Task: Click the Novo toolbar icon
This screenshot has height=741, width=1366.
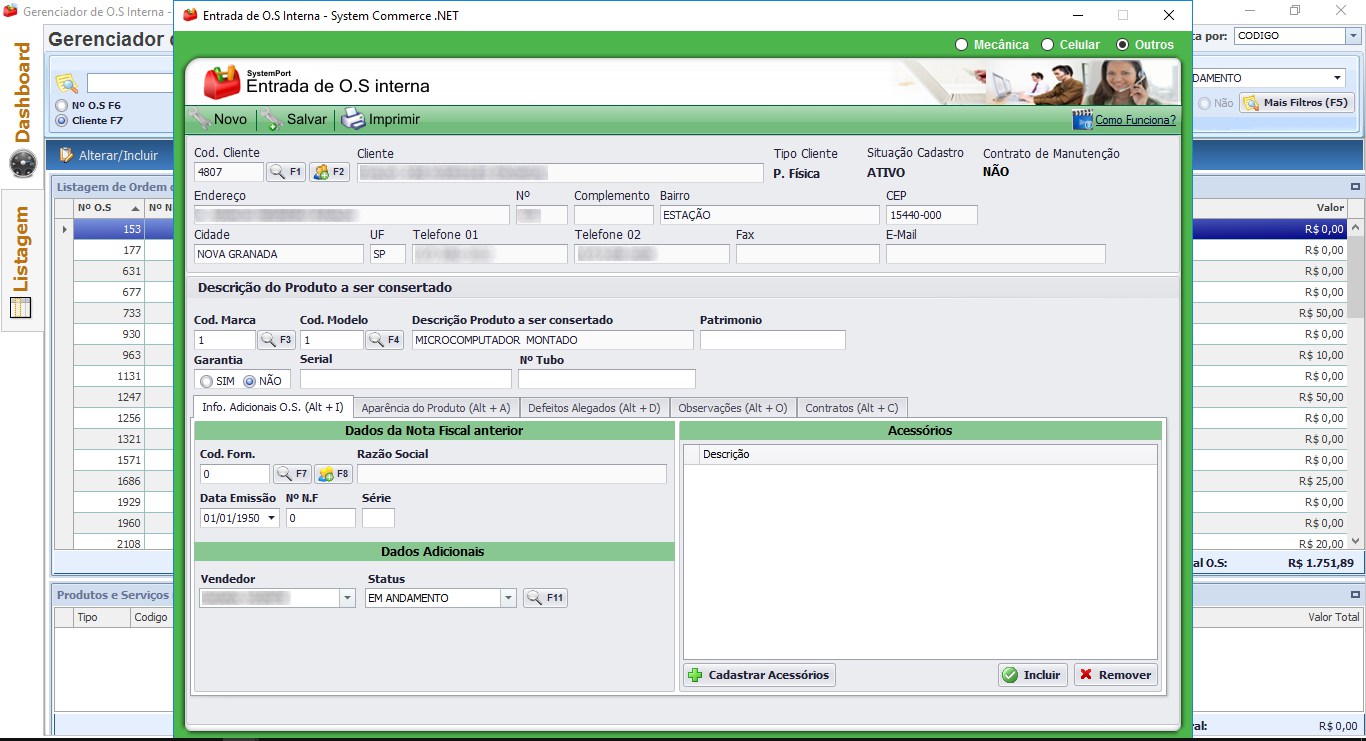Action: (200, 120)
